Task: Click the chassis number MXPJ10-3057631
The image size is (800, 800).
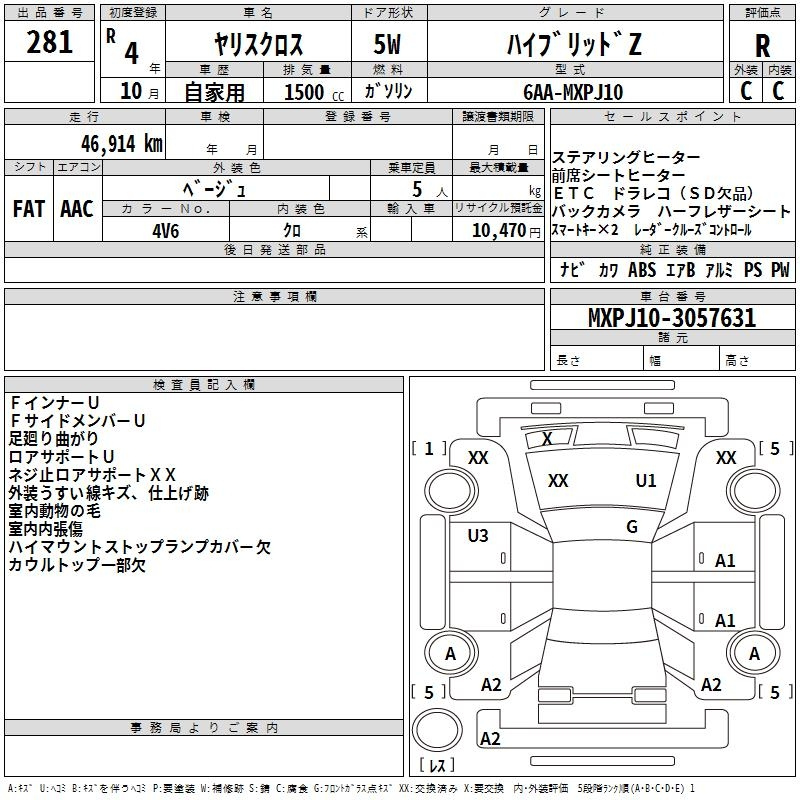Action: pyautogui.click(x=671, y=318)
